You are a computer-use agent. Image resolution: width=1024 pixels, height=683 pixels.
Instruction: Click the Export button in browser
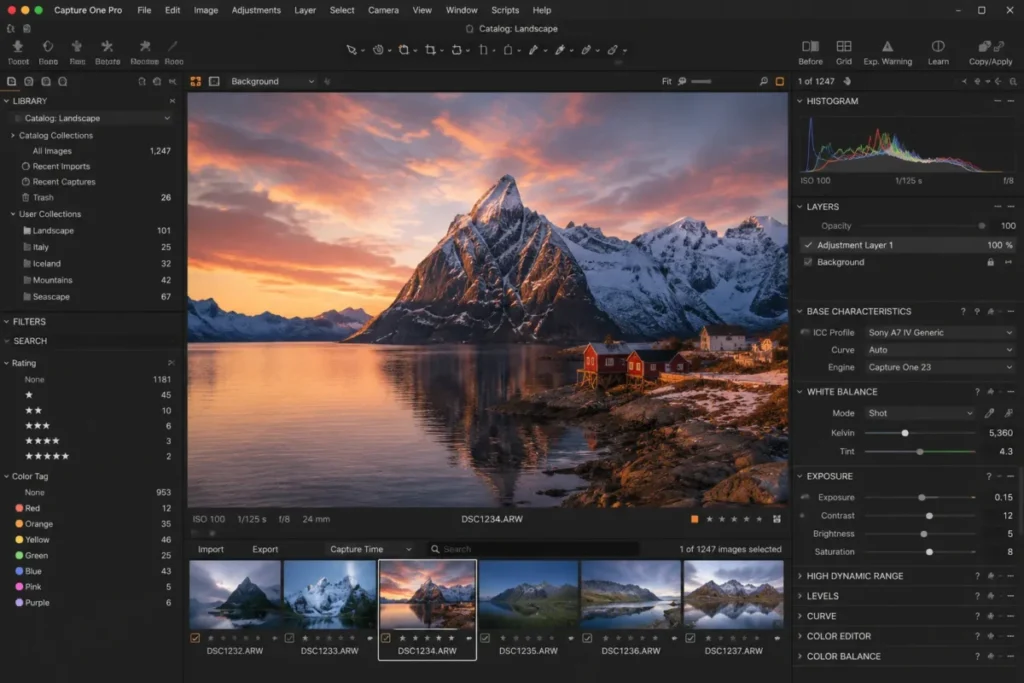[x=265, y=549]
